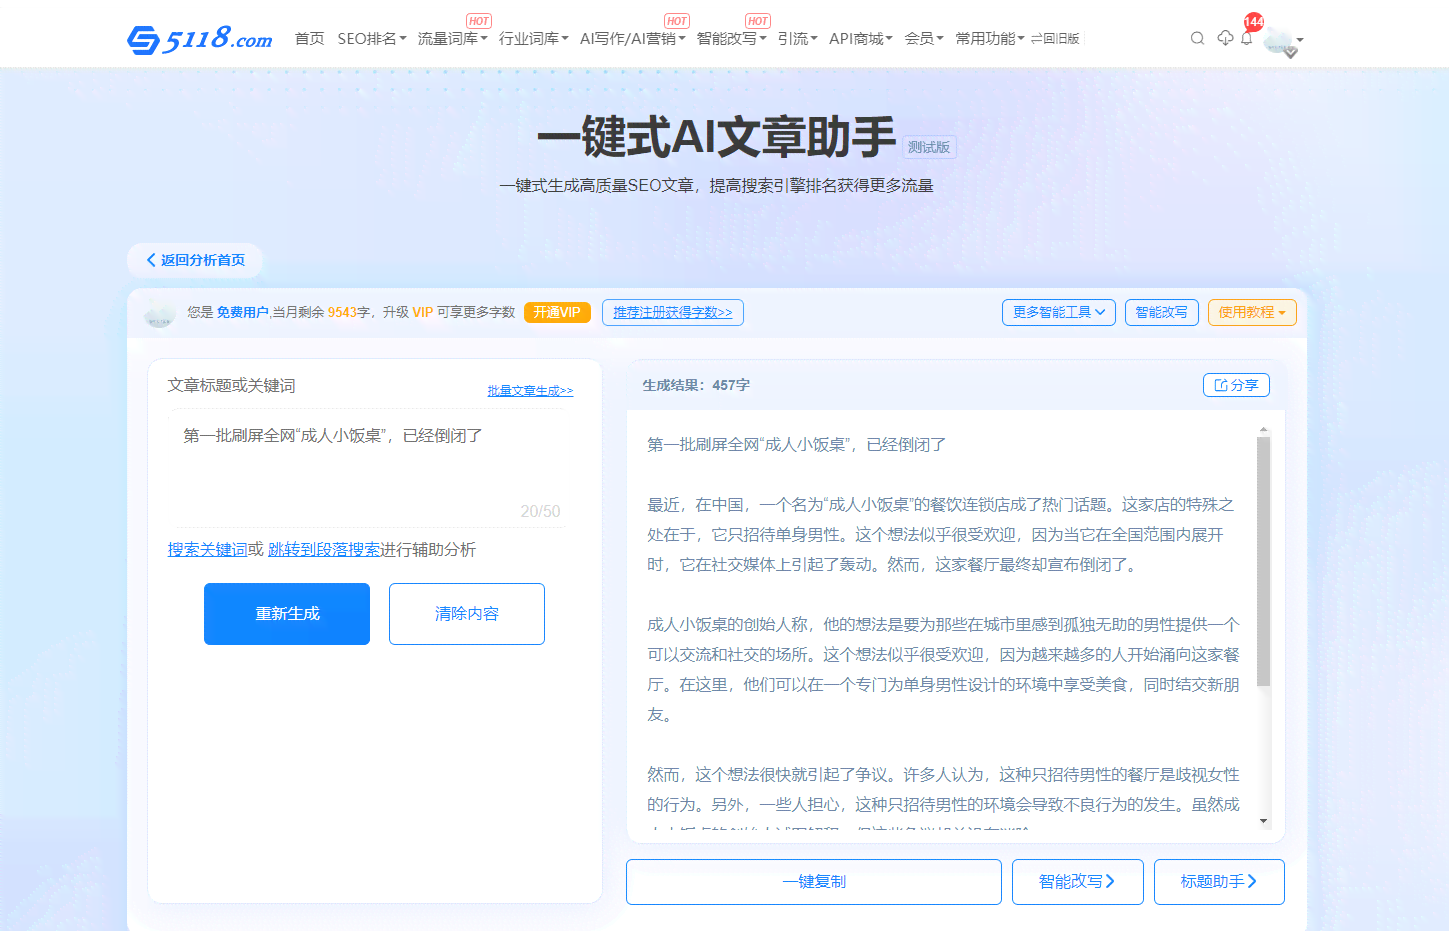The height and width of the screenshot is (931, 1449).
Task: Click the article title input text area
Action: point(366,468)
